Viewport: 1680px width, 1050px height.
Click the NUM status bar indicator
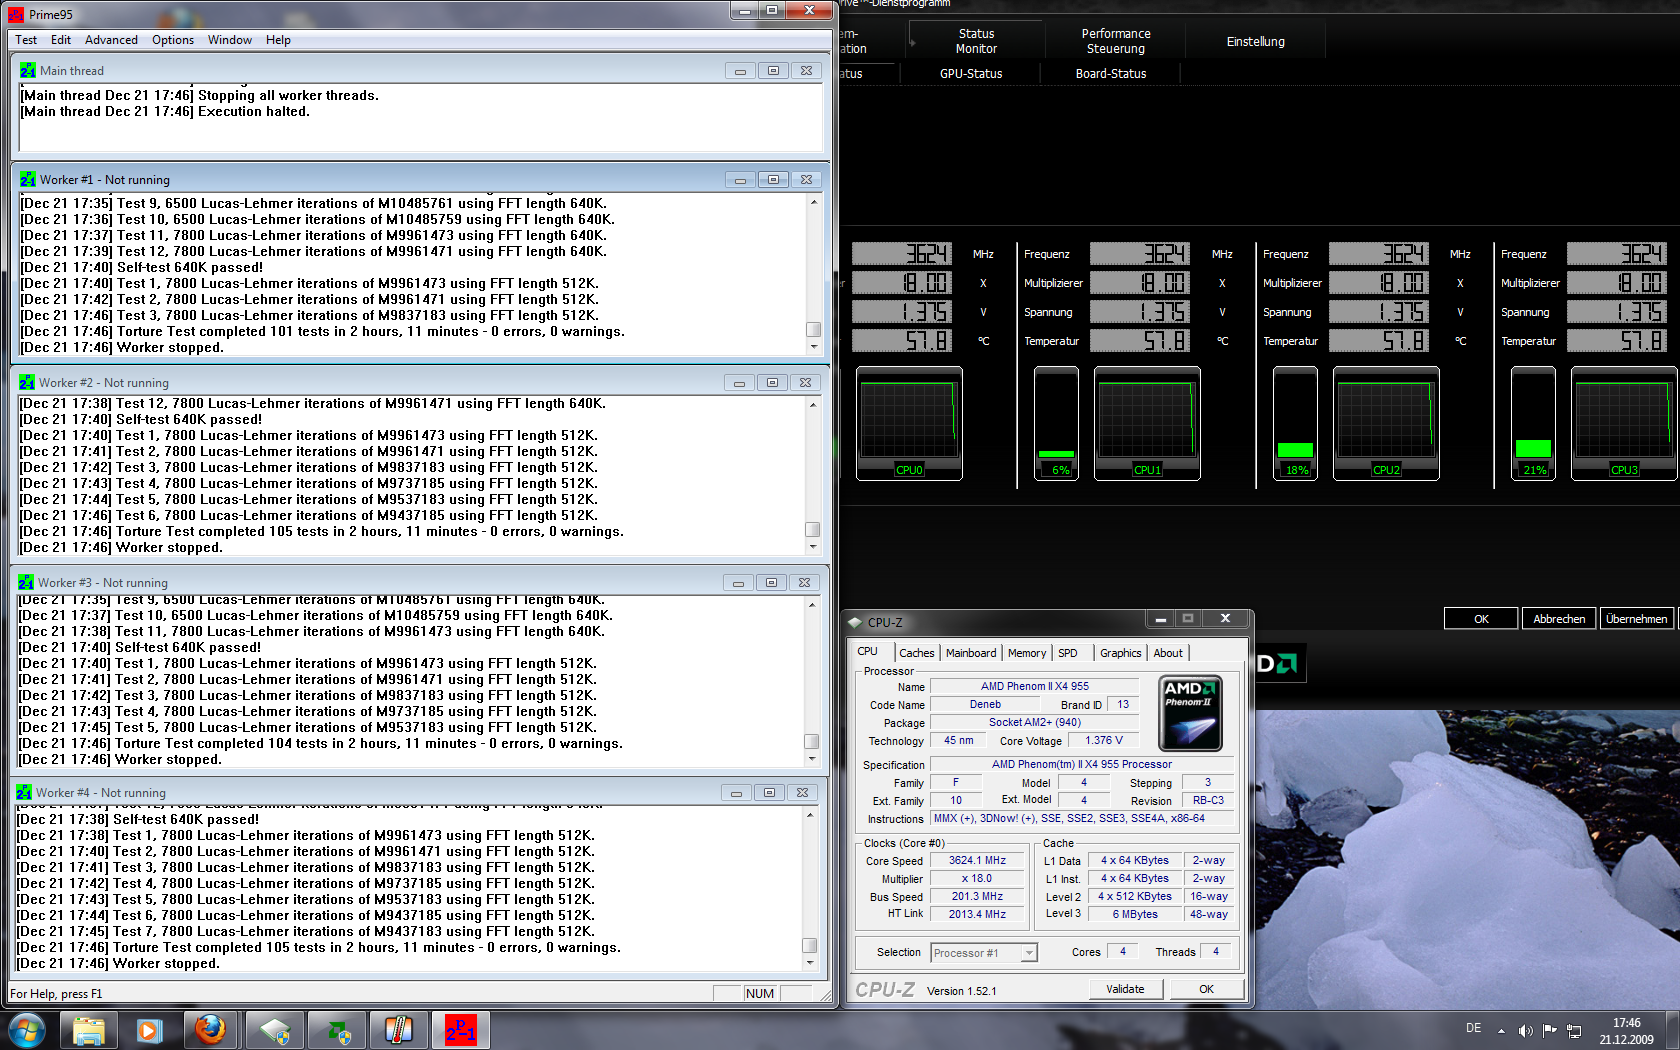tap(760, 993)
